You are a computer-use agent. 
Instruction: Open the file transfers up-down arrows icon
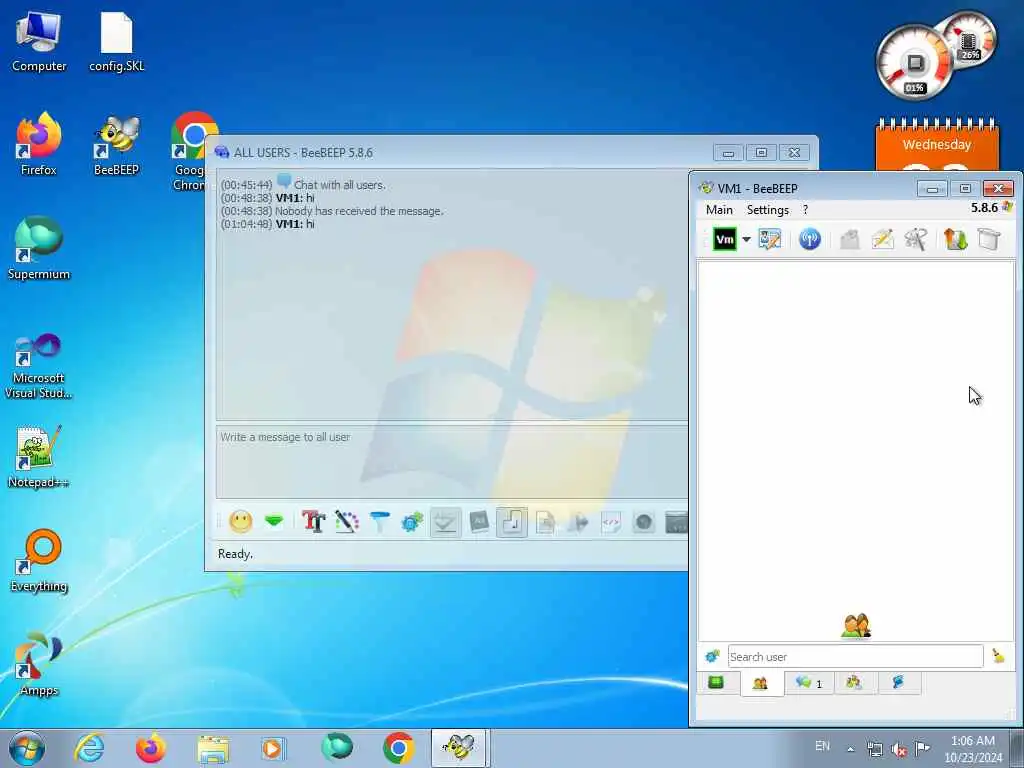click(x=955, y=239)
